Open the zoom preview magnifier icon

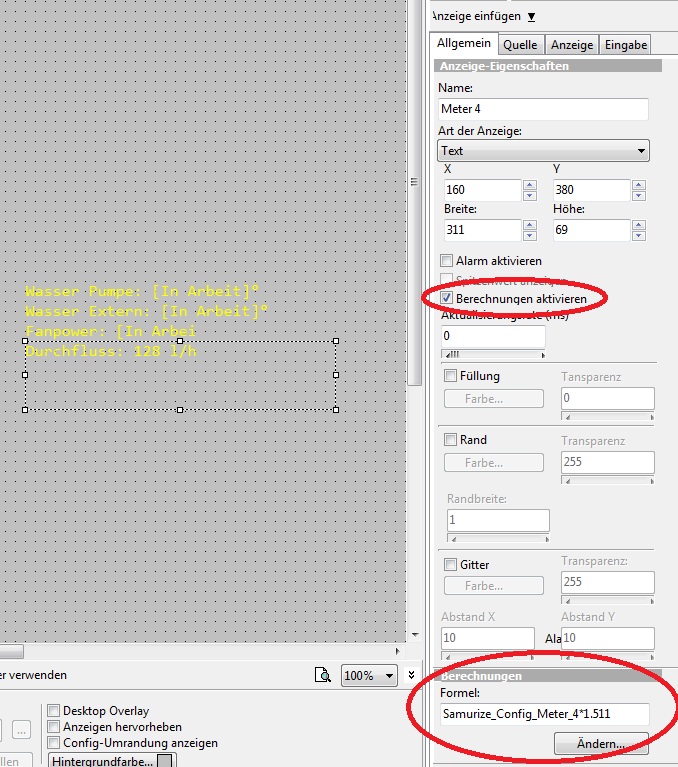coord(323,676)
